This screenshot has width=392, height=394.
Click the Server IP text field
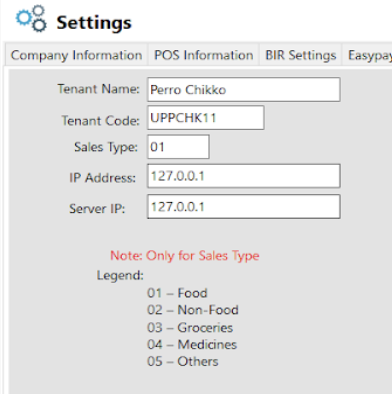244,207
